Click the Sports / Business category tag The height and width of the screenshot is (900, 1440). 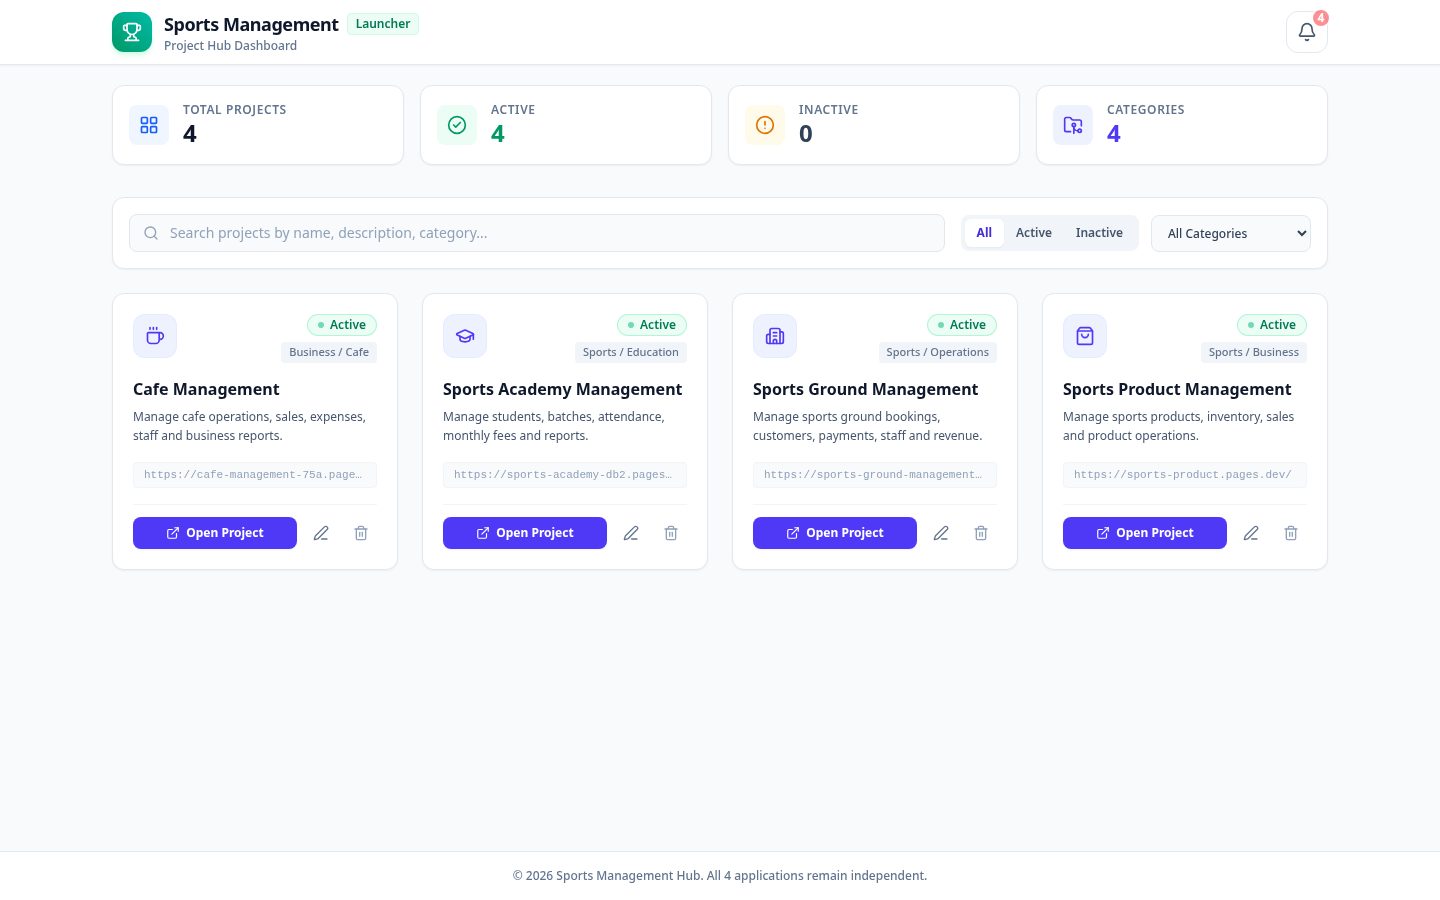(x=1254, y=352)
